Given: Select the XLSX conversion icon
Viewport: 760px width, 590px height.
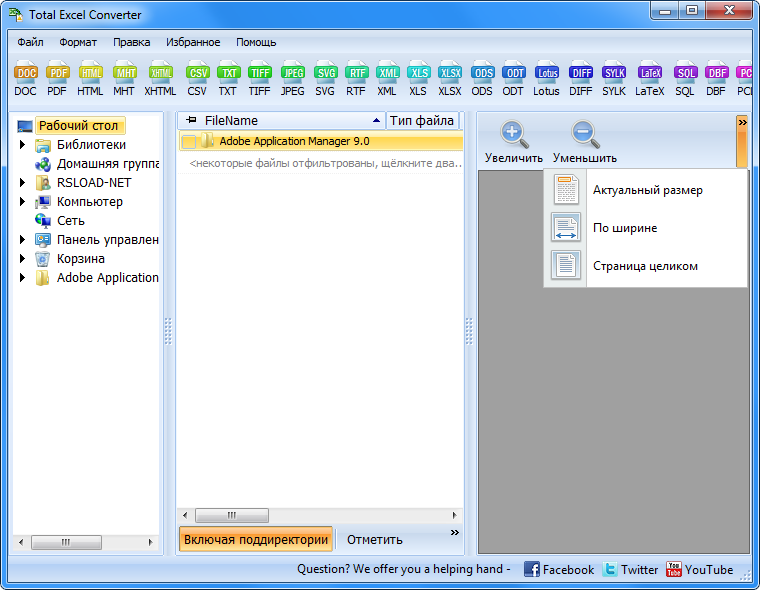Looking at the screenshot, I should 450,78.
